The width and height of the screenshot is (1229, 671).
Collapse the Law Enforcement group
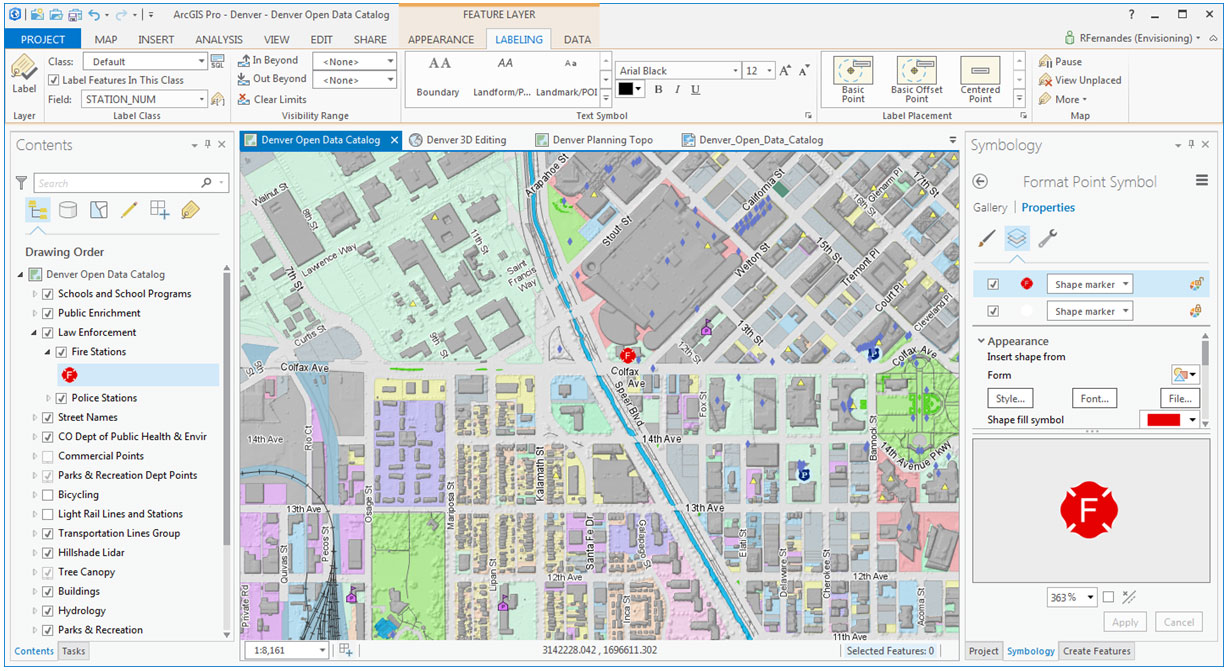pos(34,333)
